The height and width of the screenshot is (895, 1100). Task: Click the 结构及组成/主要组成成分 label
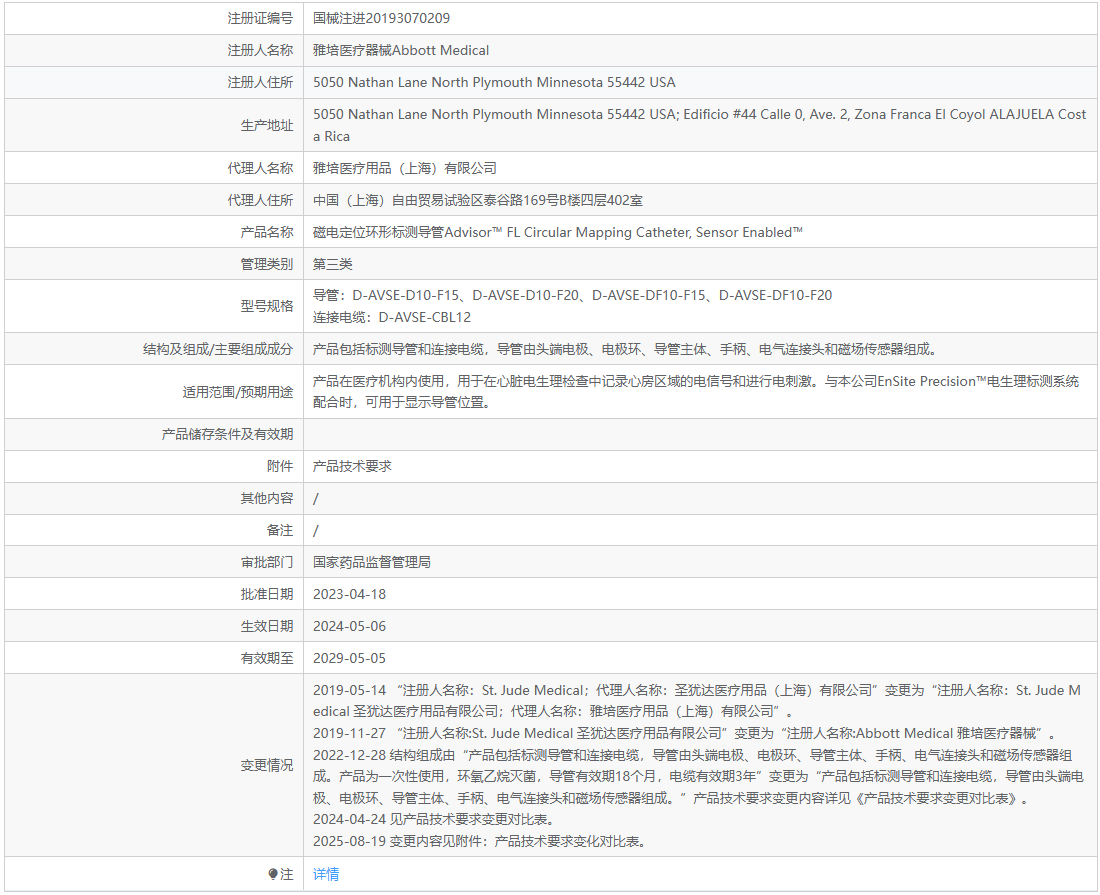click(x=217, y=349)
